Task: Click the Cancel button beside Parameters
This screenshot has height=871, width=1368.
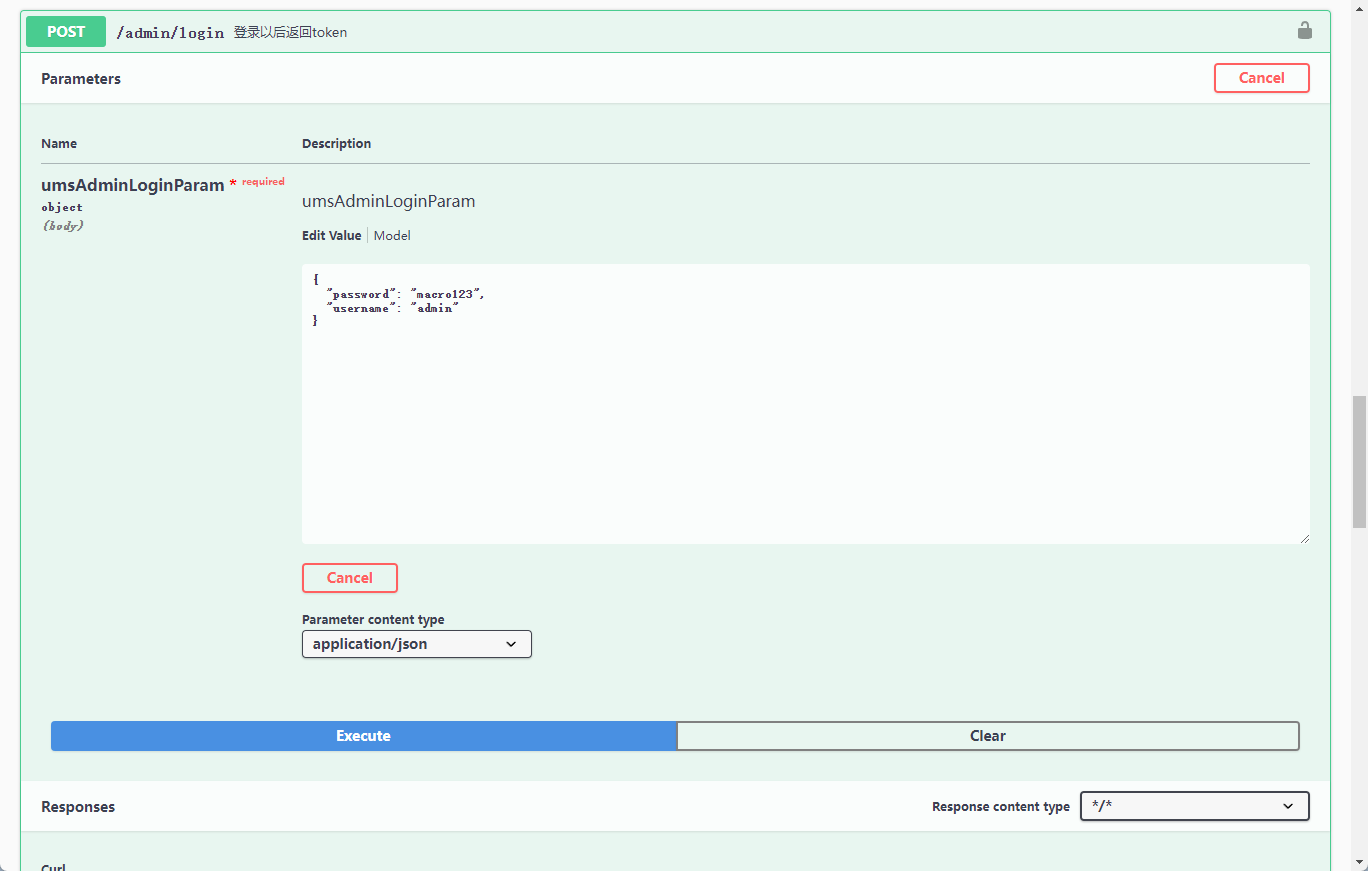Action: [x=1261, y=78]
